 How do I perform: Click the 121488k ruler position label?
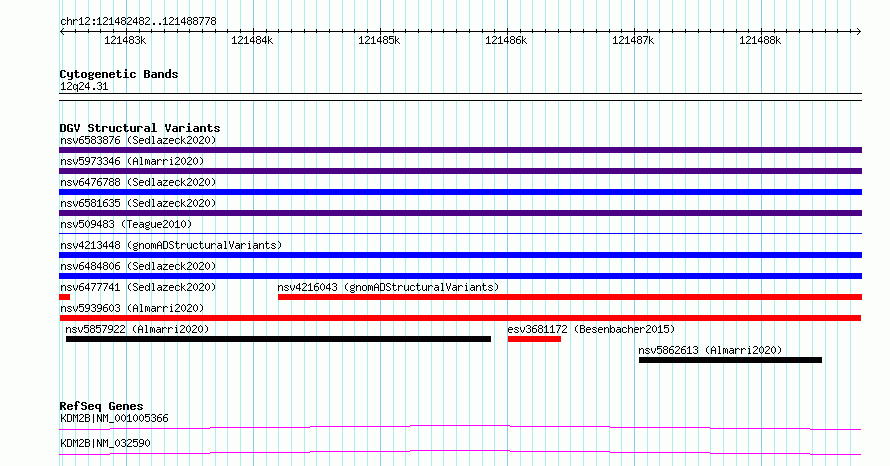coord(760,41)
